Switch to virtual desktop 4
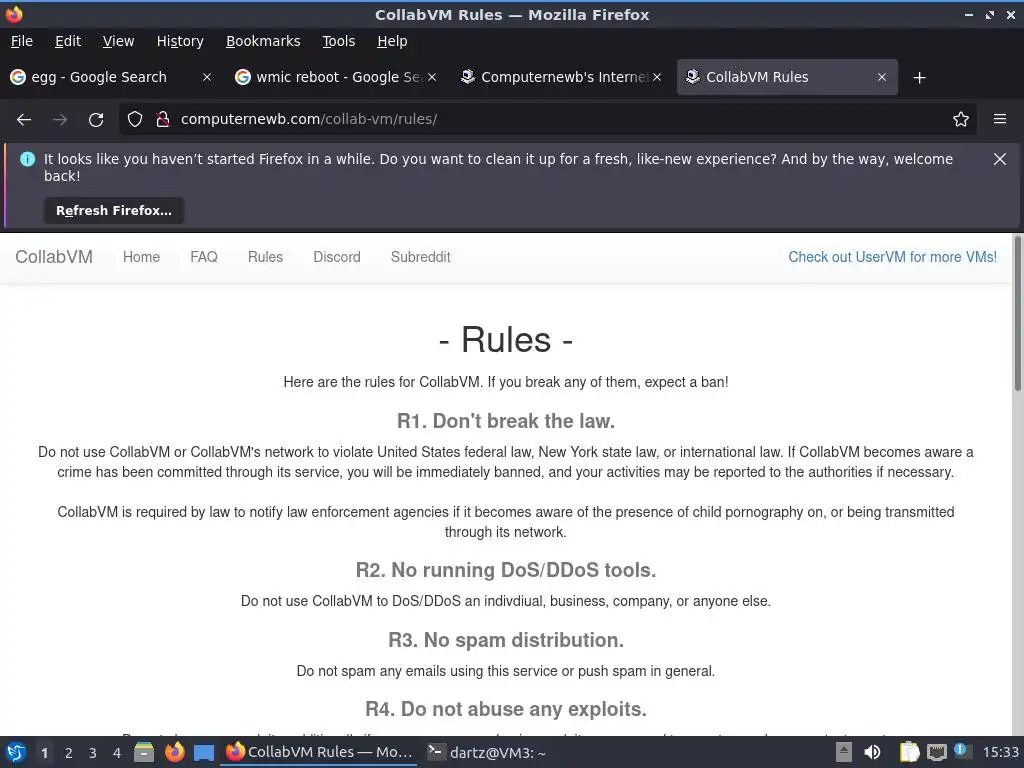The height and width of the screenshot is (768, 1024). coord(117,753)
